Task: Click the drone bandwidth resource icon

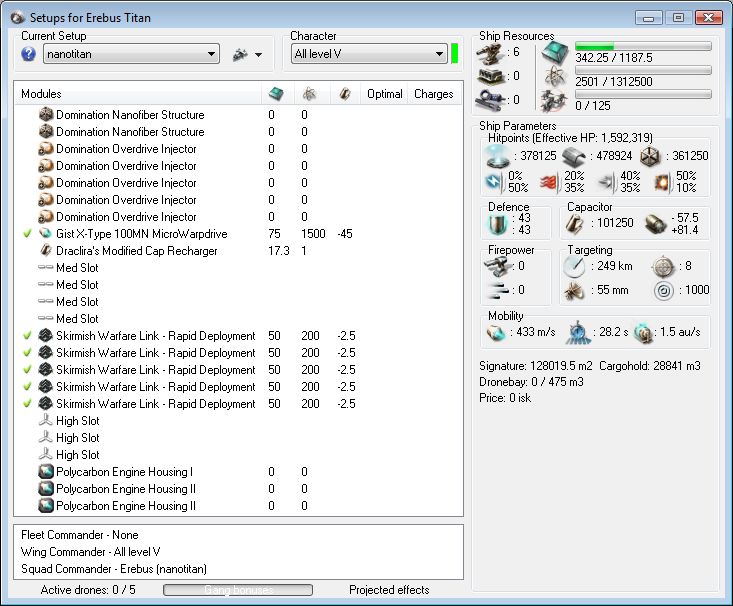Action: click(554, 100)
